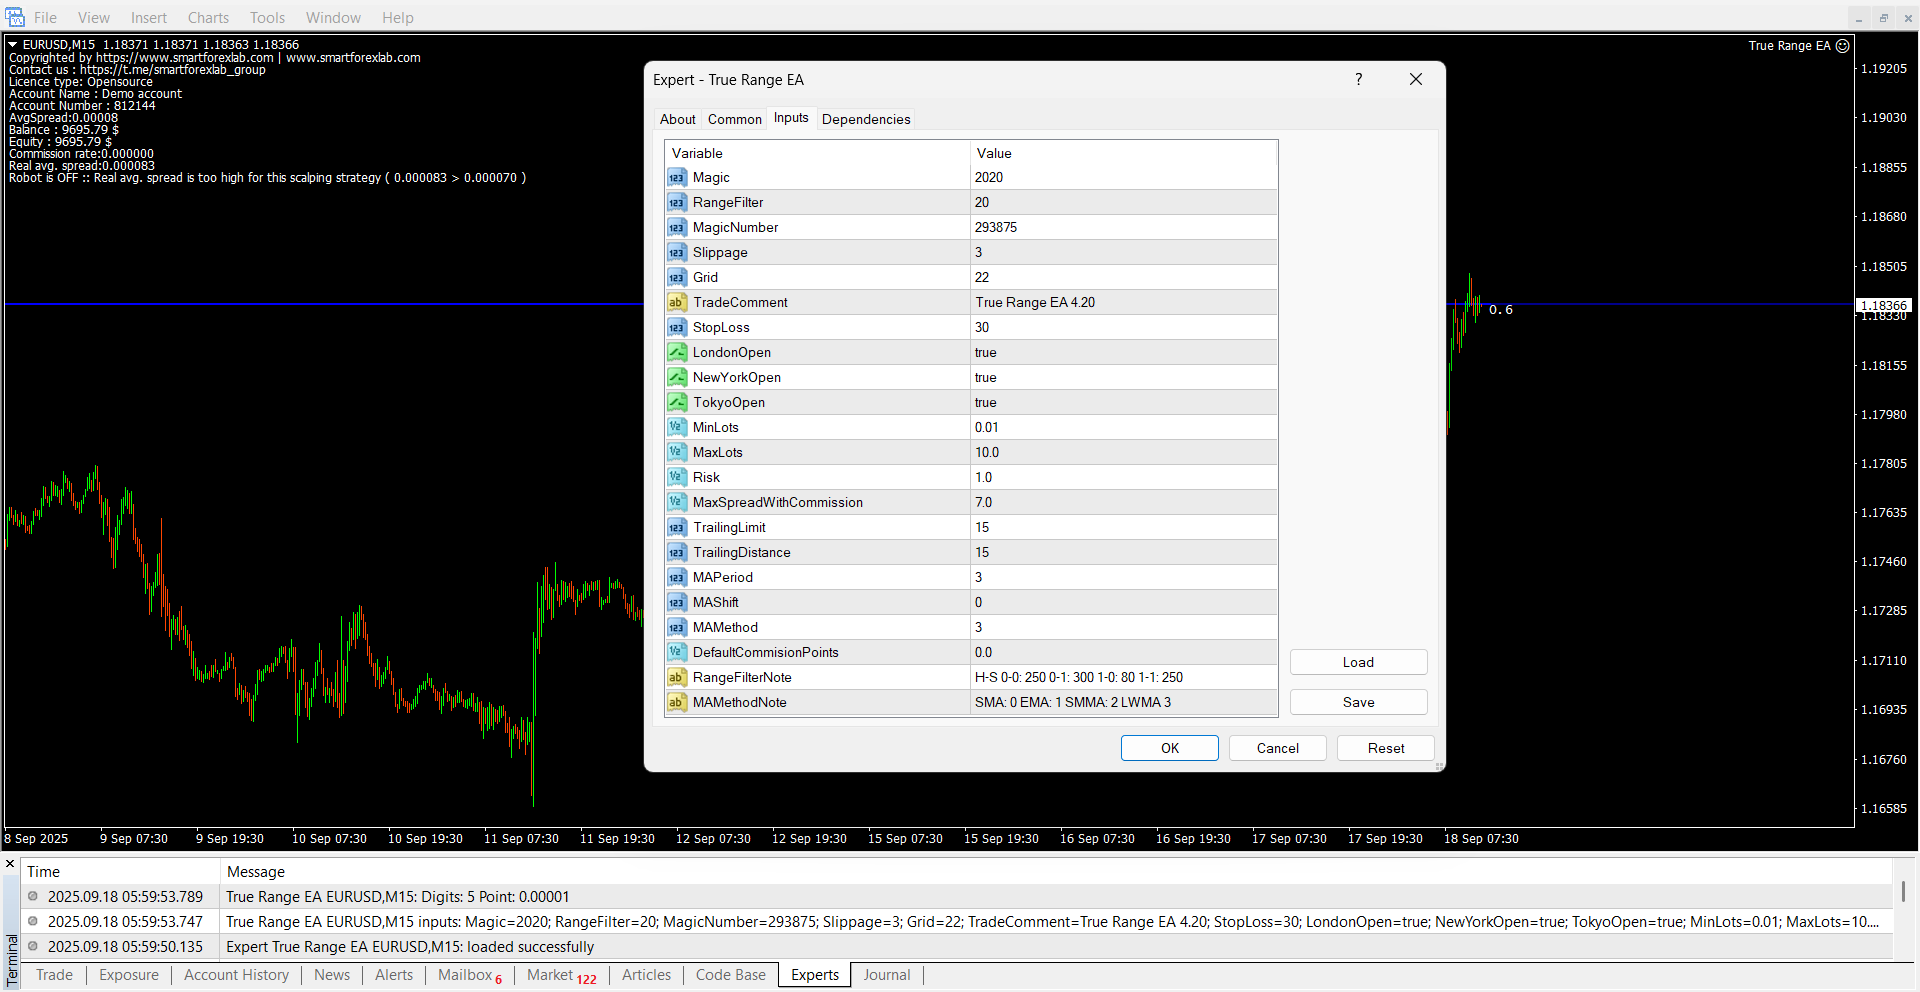Click the integer icon next to Magic
Image resolution: width=1920 pixels, height=992 pixels.
pos(677,178)
